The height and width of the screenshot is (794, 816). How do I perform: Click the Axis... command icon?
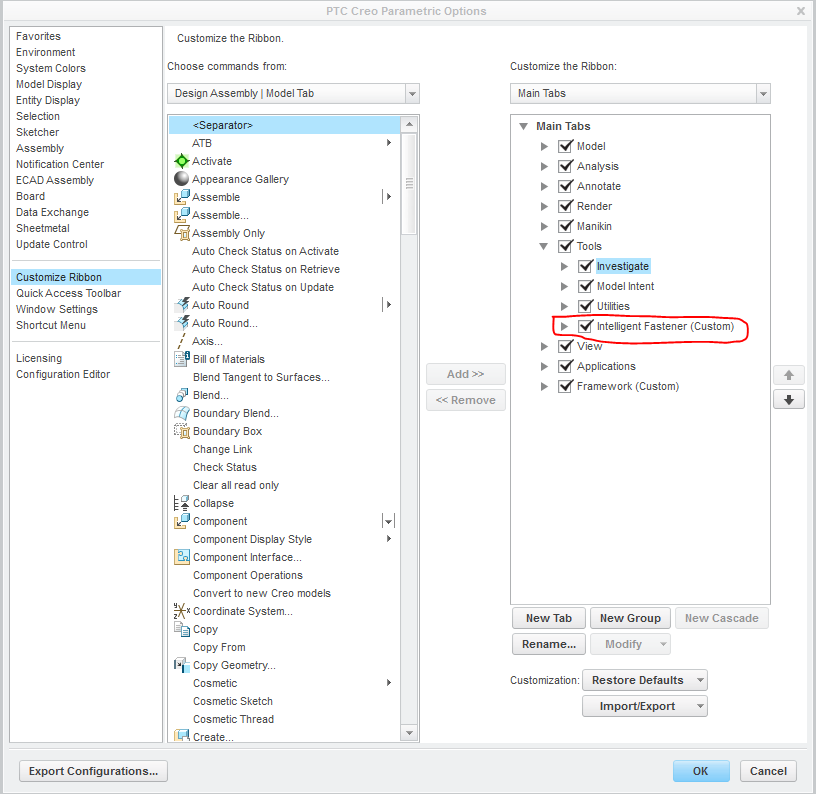181,341
